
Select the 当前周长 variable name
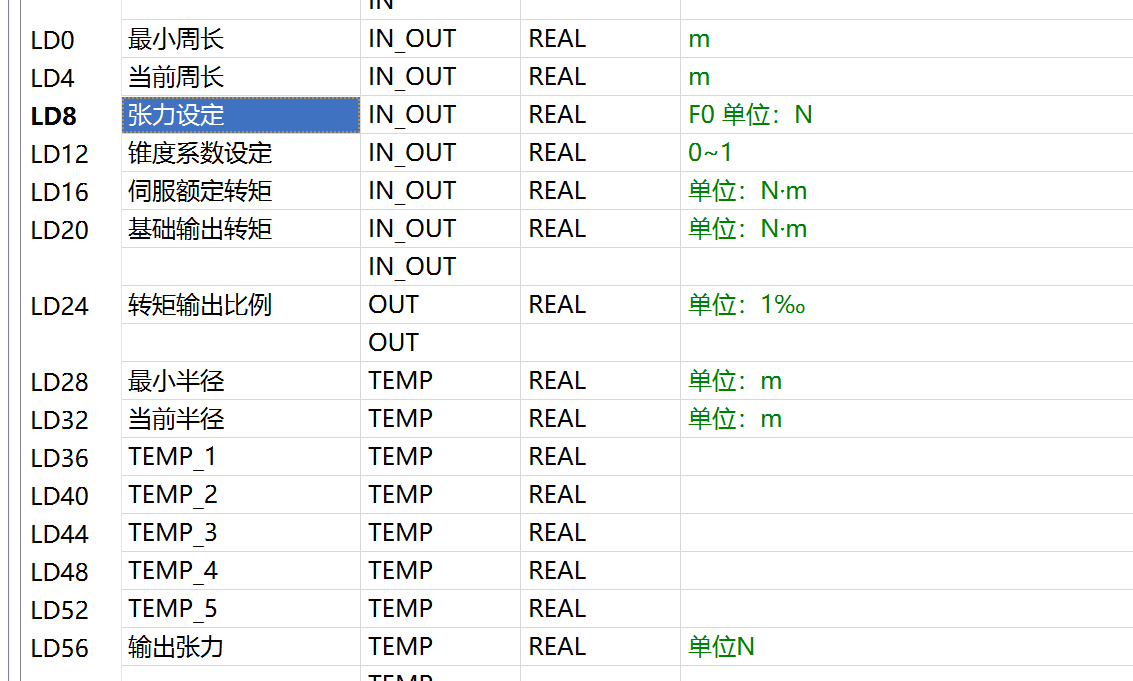176,77
